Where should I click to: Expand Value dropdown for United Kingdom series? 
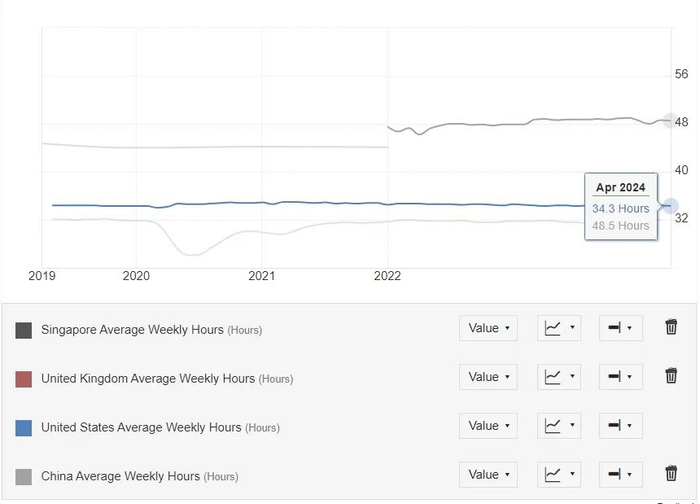coord(488,377)
